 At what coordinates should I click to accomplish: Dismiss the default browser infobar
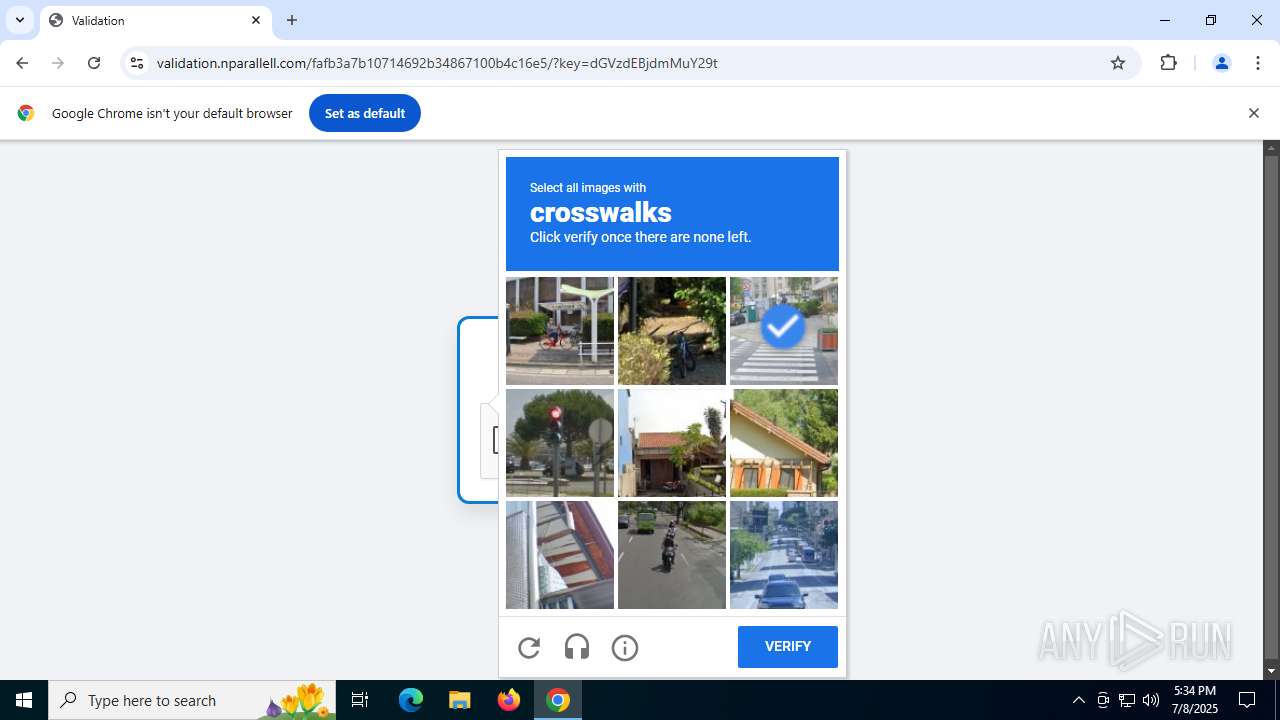[x=1253, y=113]
